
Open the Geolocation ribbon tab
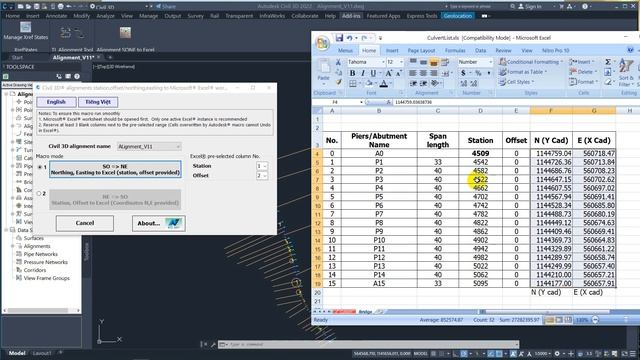tap(458, 16)
